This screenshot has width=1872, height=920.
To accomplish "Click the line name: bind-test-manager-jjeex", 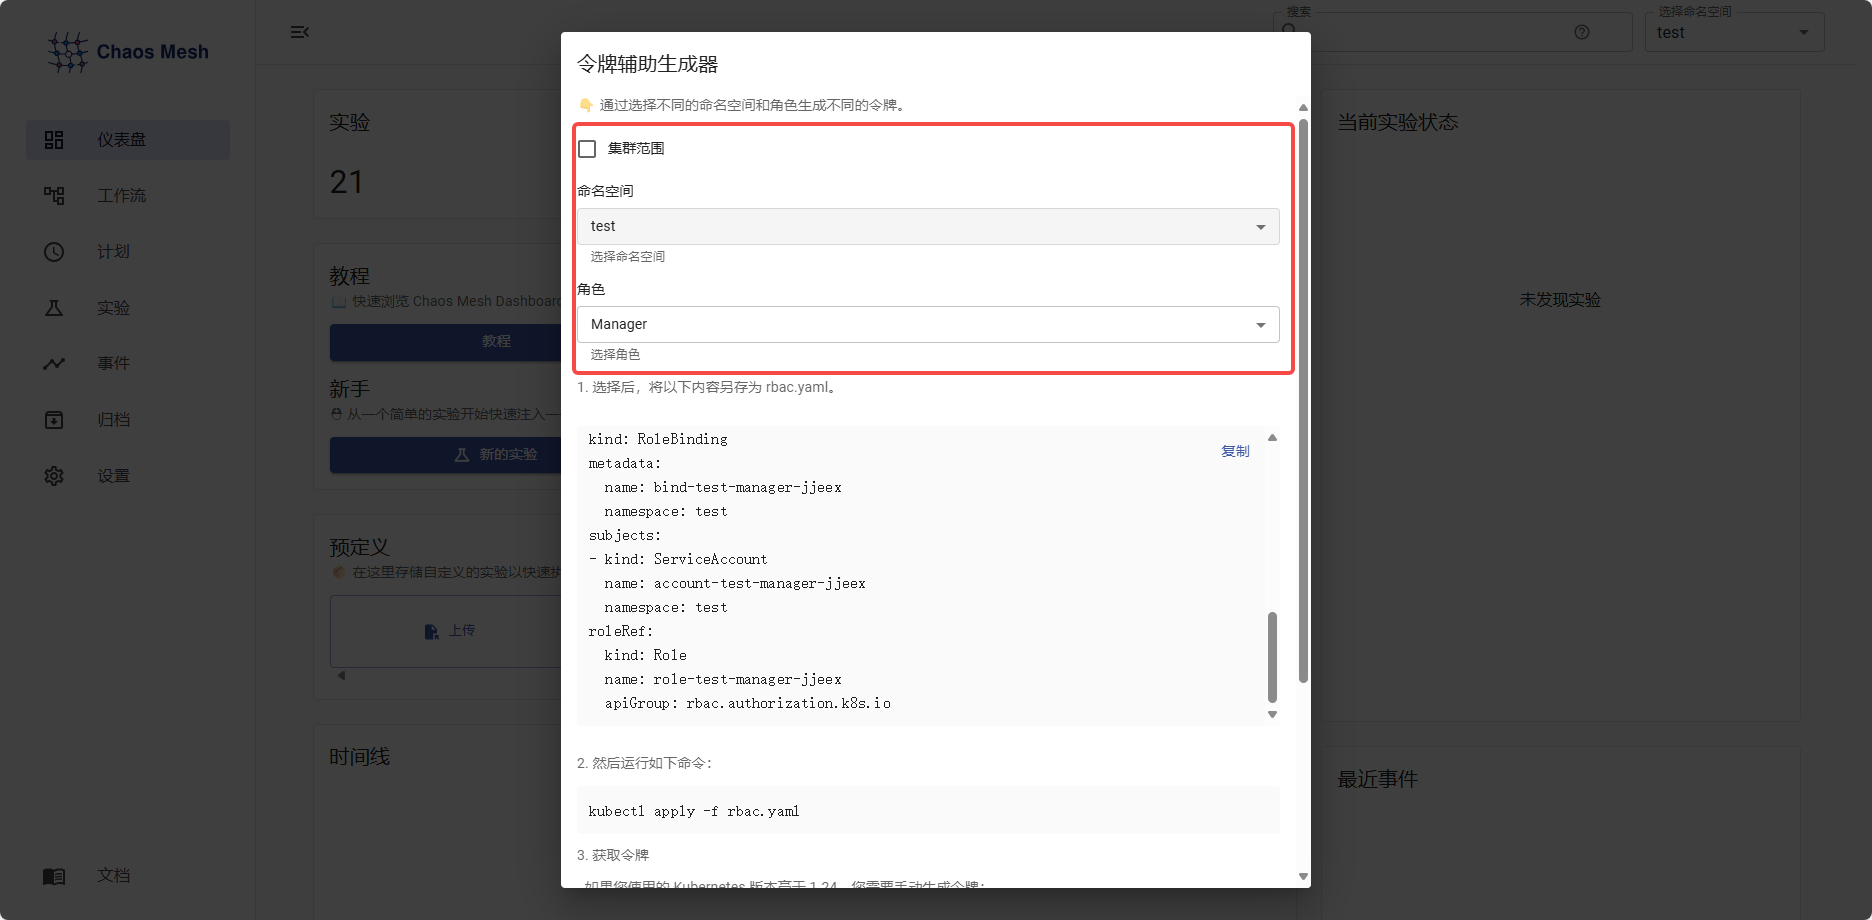I will click(x=722, y=488).
